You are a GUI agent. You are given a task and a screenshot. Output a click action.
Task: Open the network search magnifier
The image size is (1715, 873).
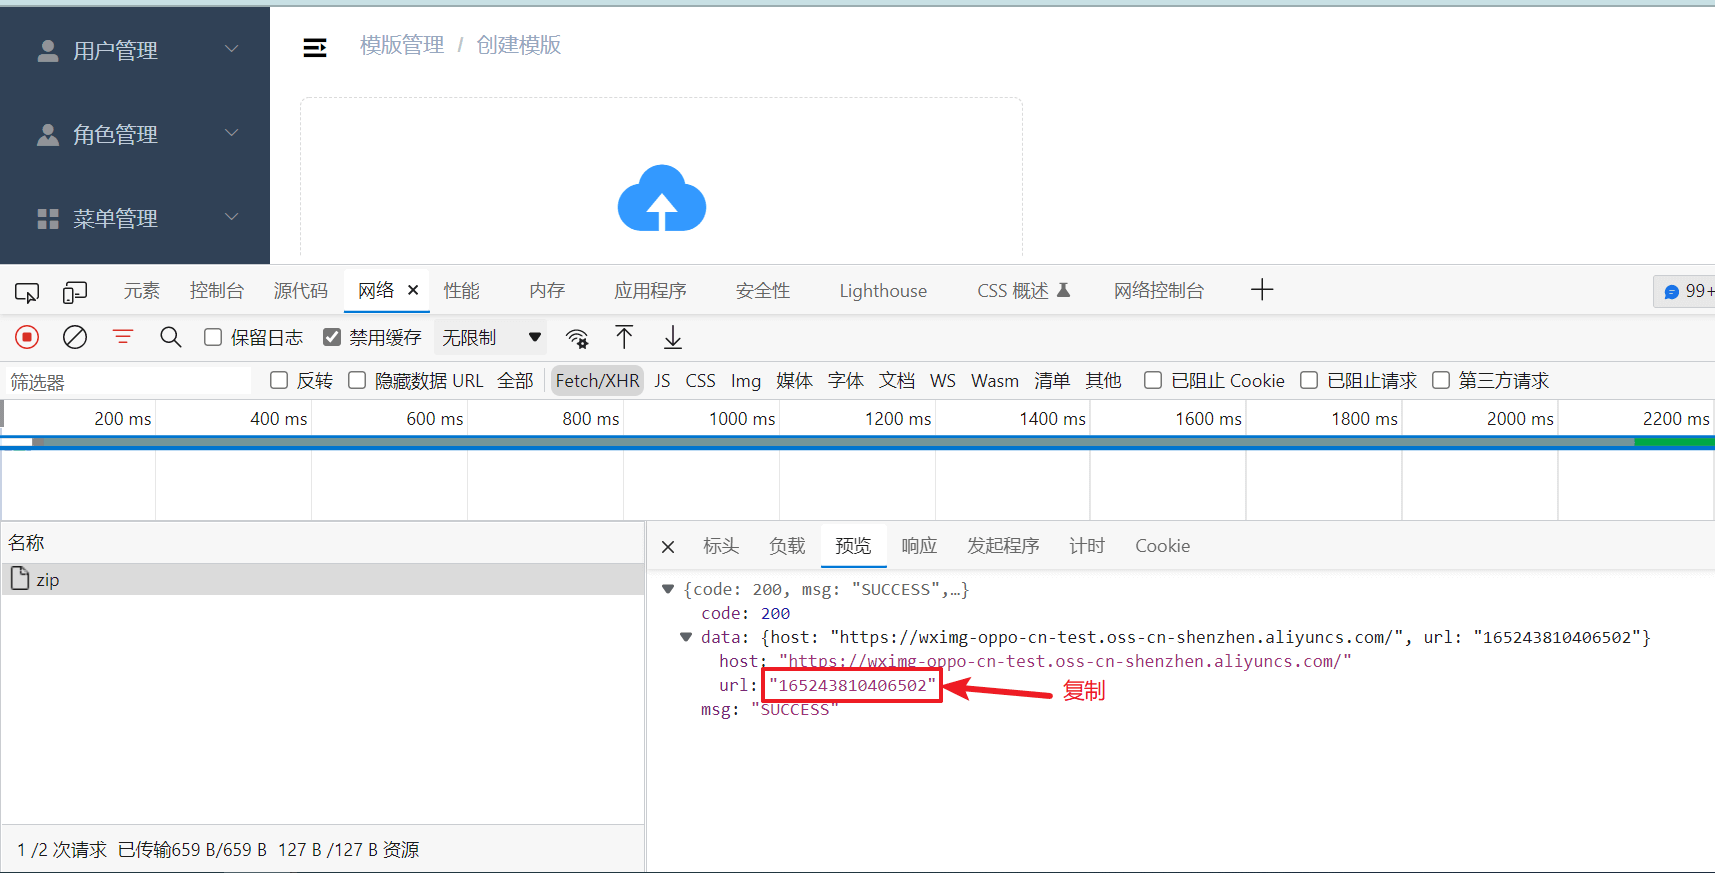[171, 338]
